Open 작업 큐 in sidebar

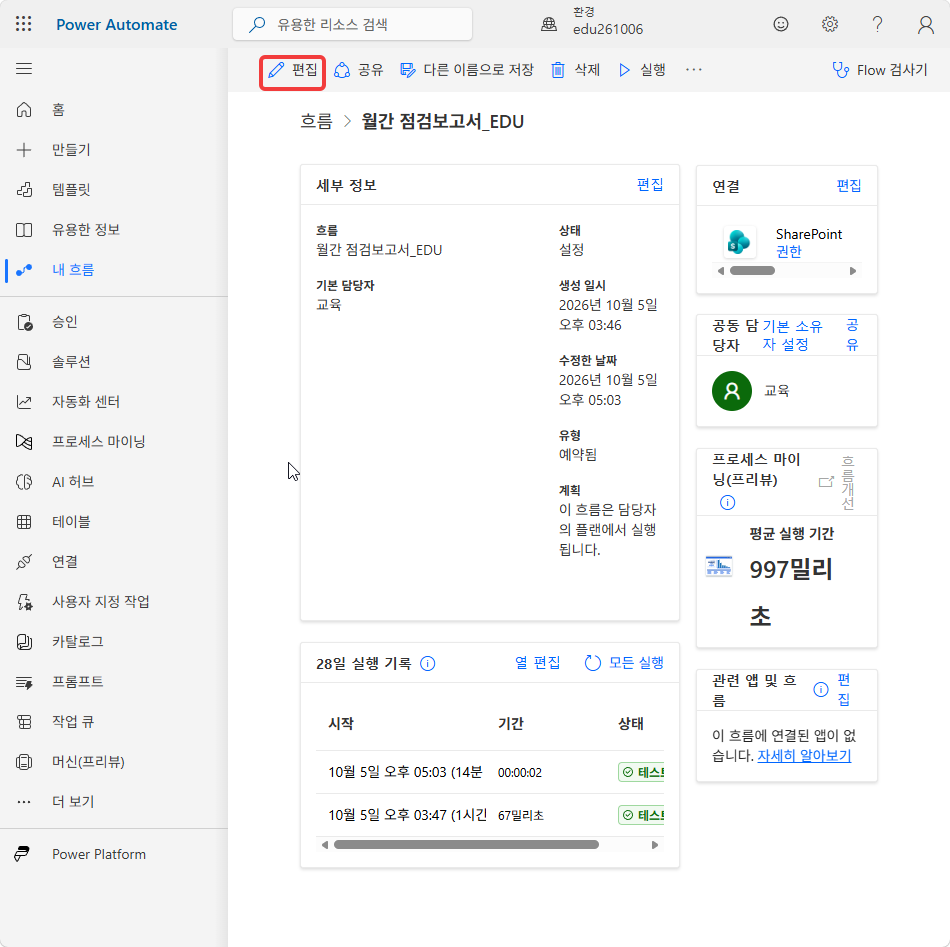click(73, 722)
